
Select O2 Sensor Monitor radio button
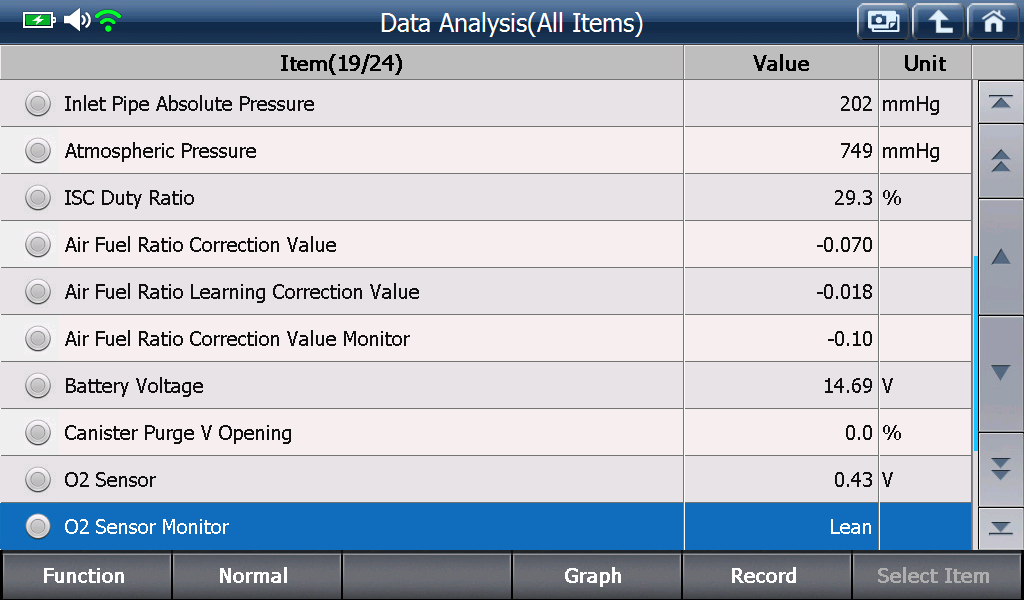[x=38, y=527]
